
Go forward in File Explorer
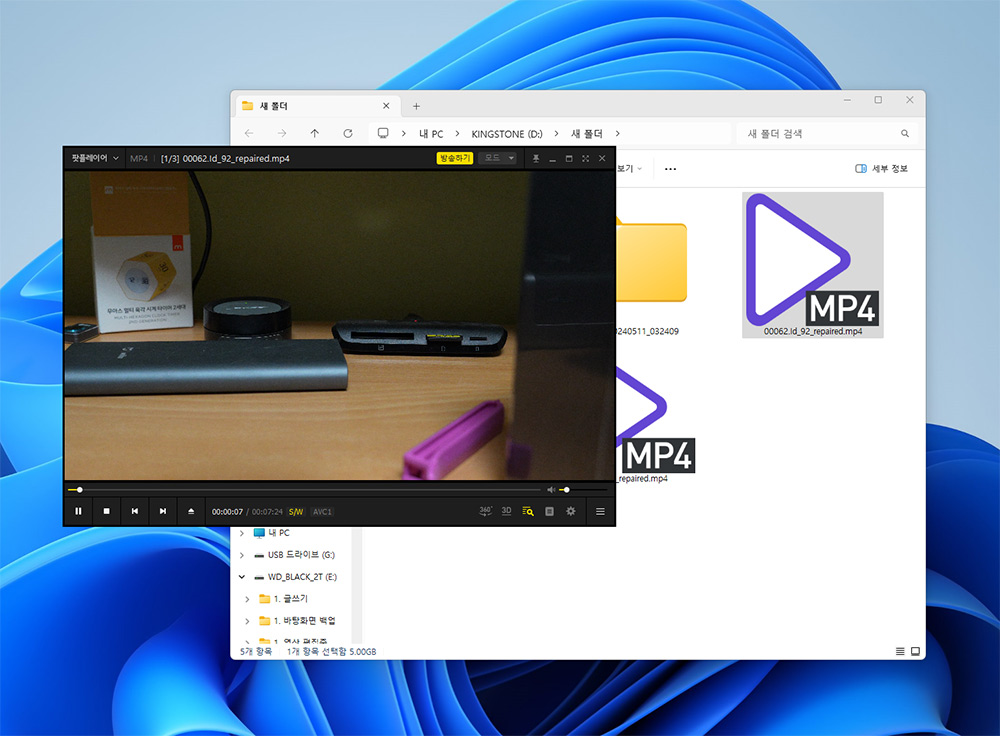(282, 133)
